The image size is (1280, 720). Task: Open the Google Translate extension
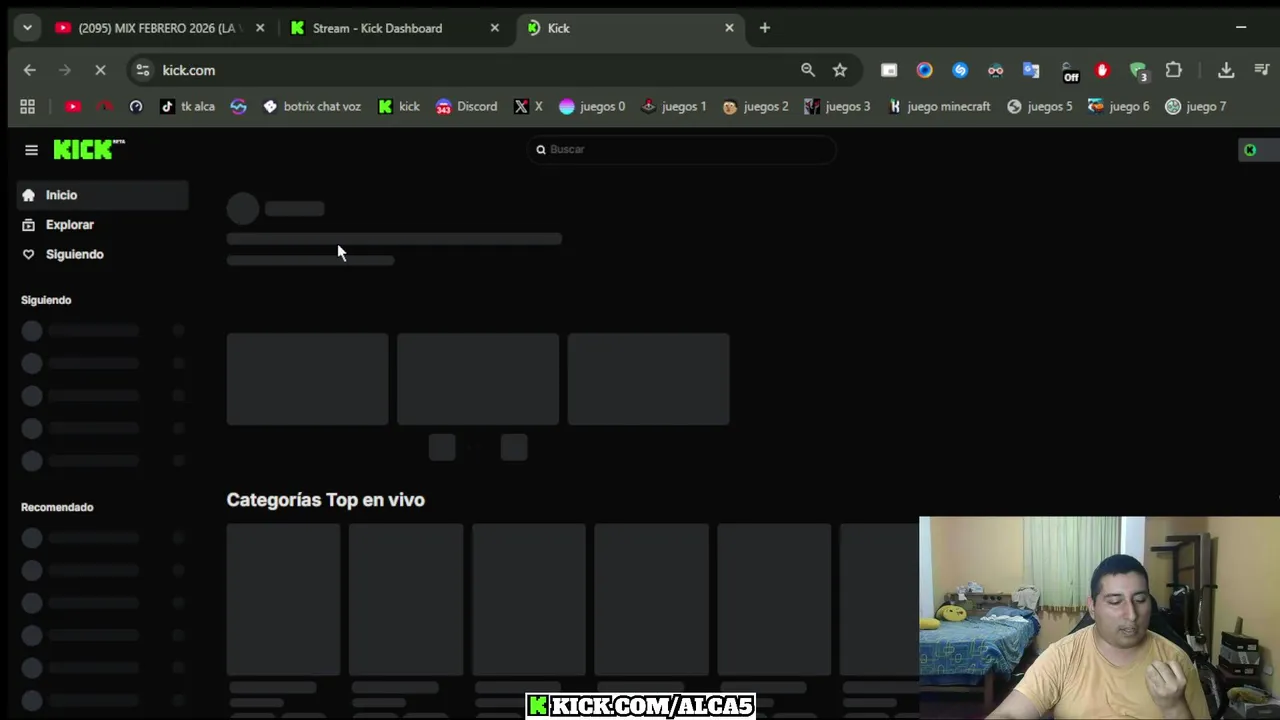pyautogui.click(x=1031, y=70)
